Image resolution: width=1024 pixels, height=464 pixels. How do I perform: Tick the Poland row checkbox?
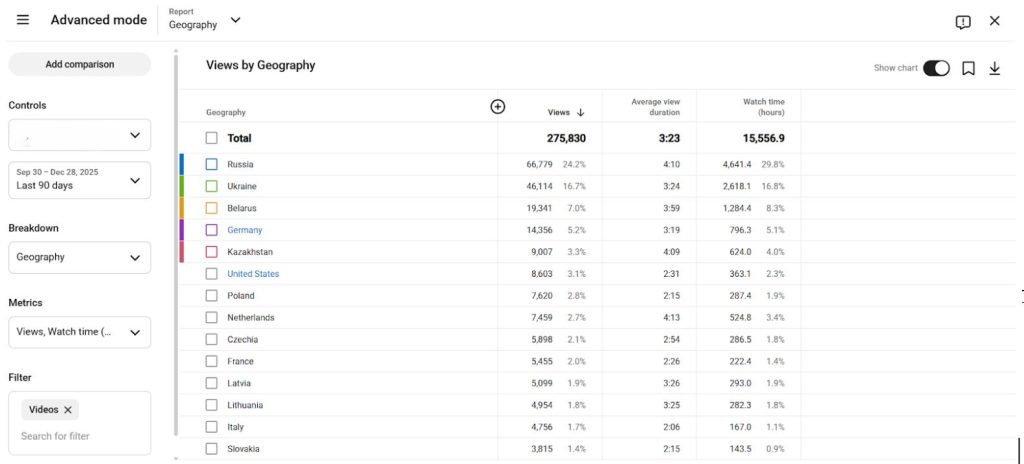211,295
